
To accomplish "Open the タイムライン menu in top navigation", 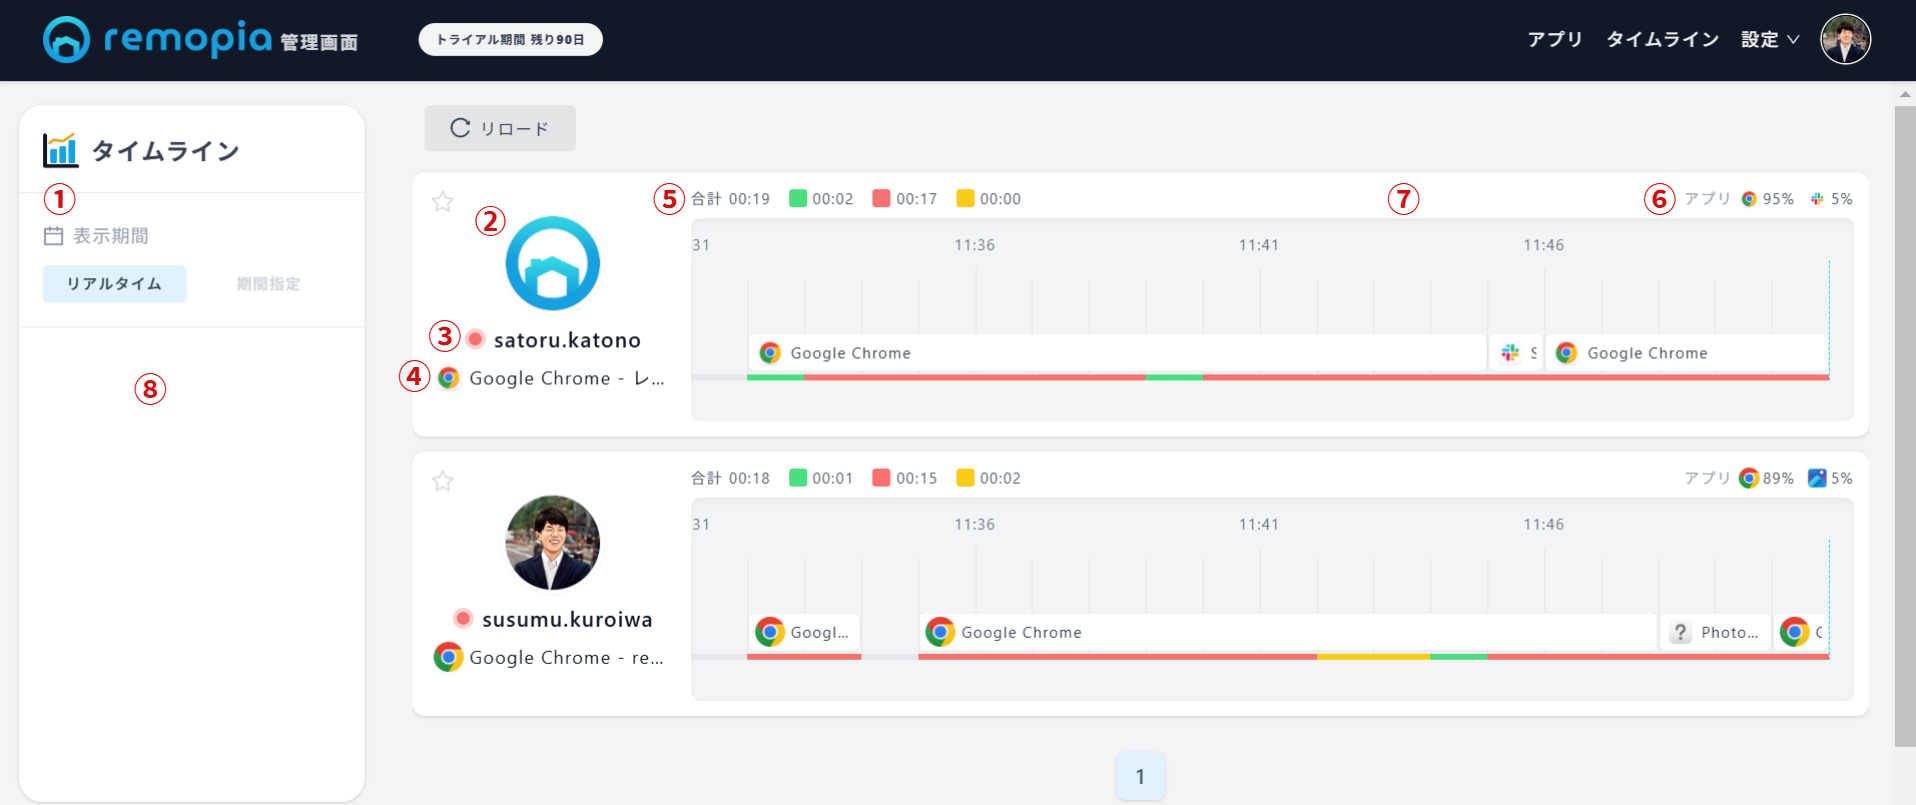I will (x=1662, y=39).
